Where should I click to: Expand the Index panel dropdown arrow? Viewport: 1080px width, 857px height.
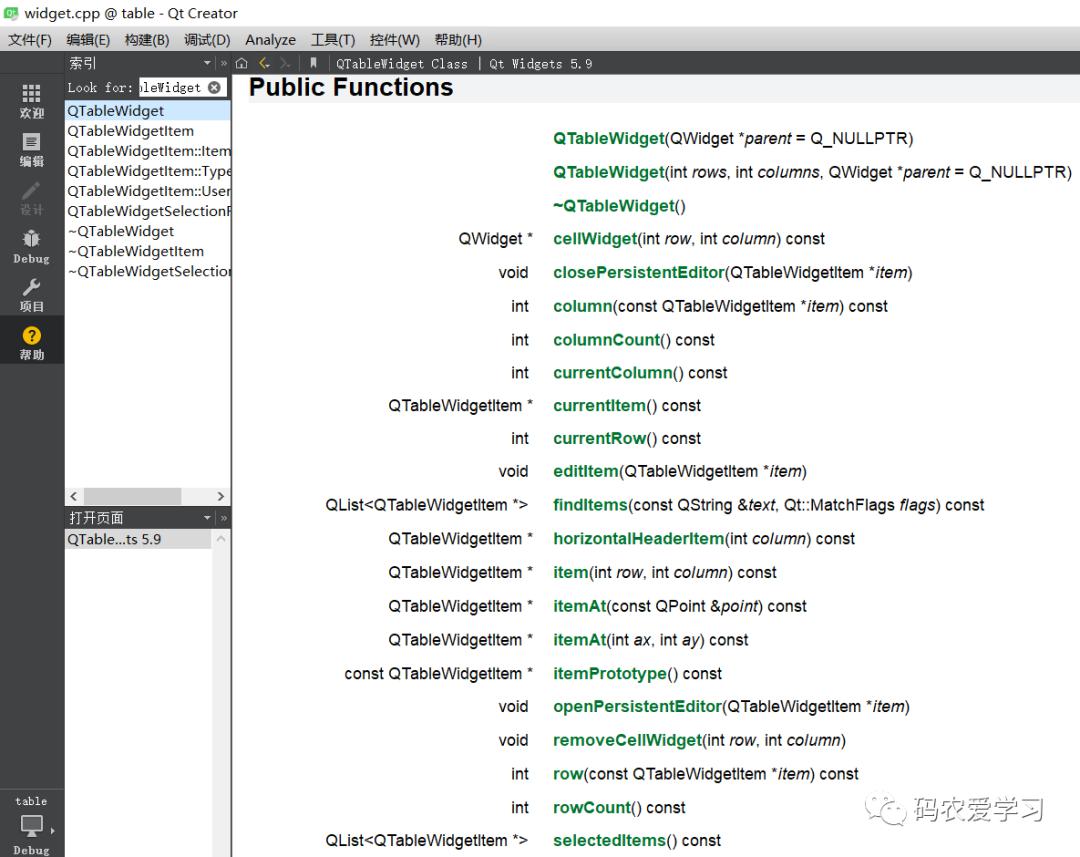[207, 63]
